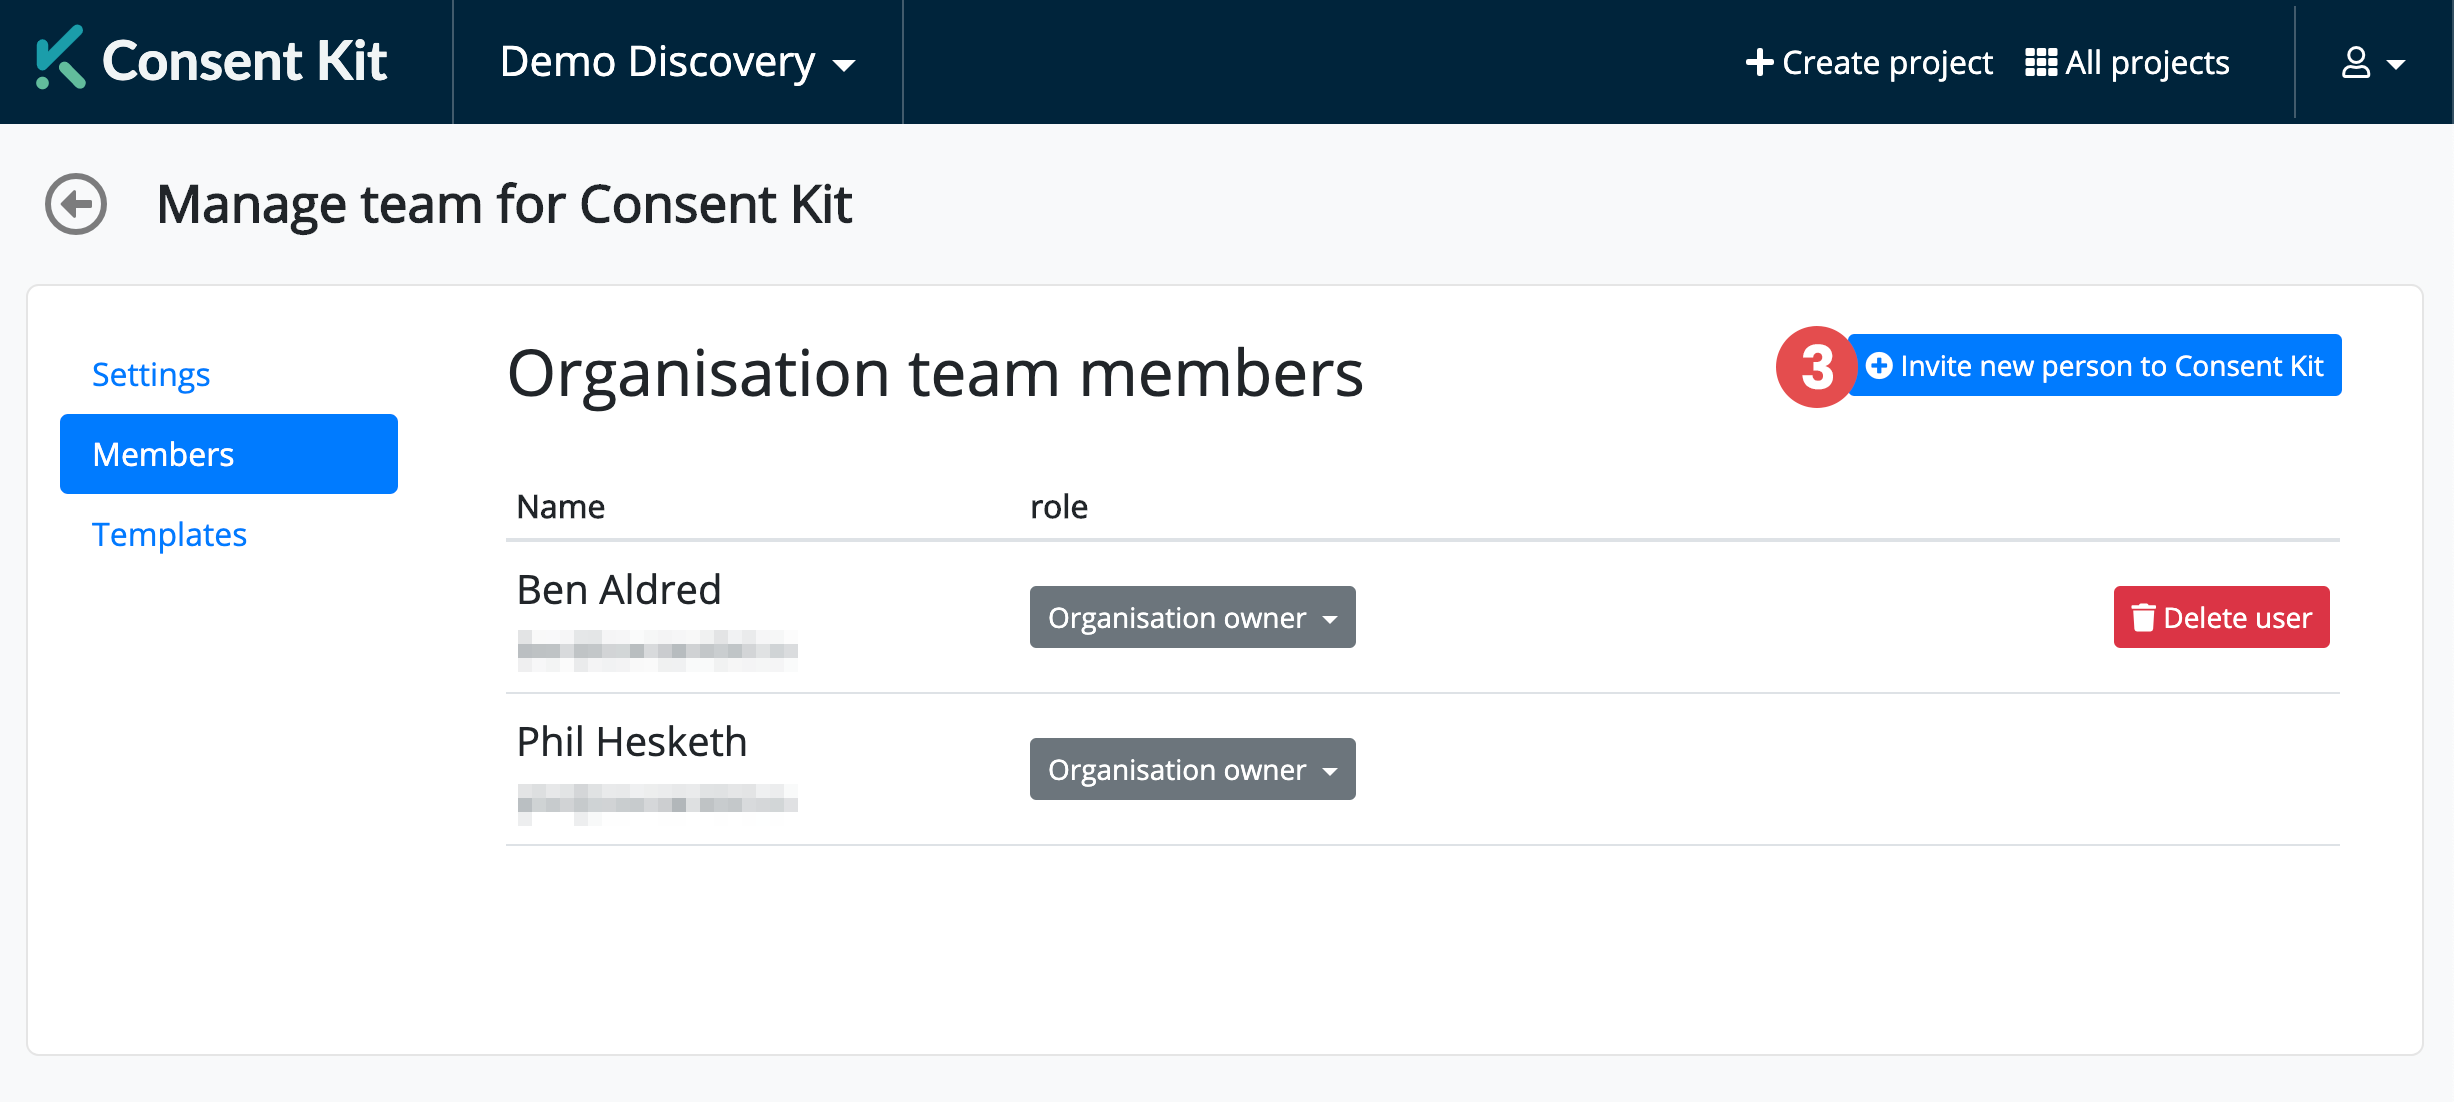
Task: Click the Consent Kit K logo icon
Action: coord(59,59)
